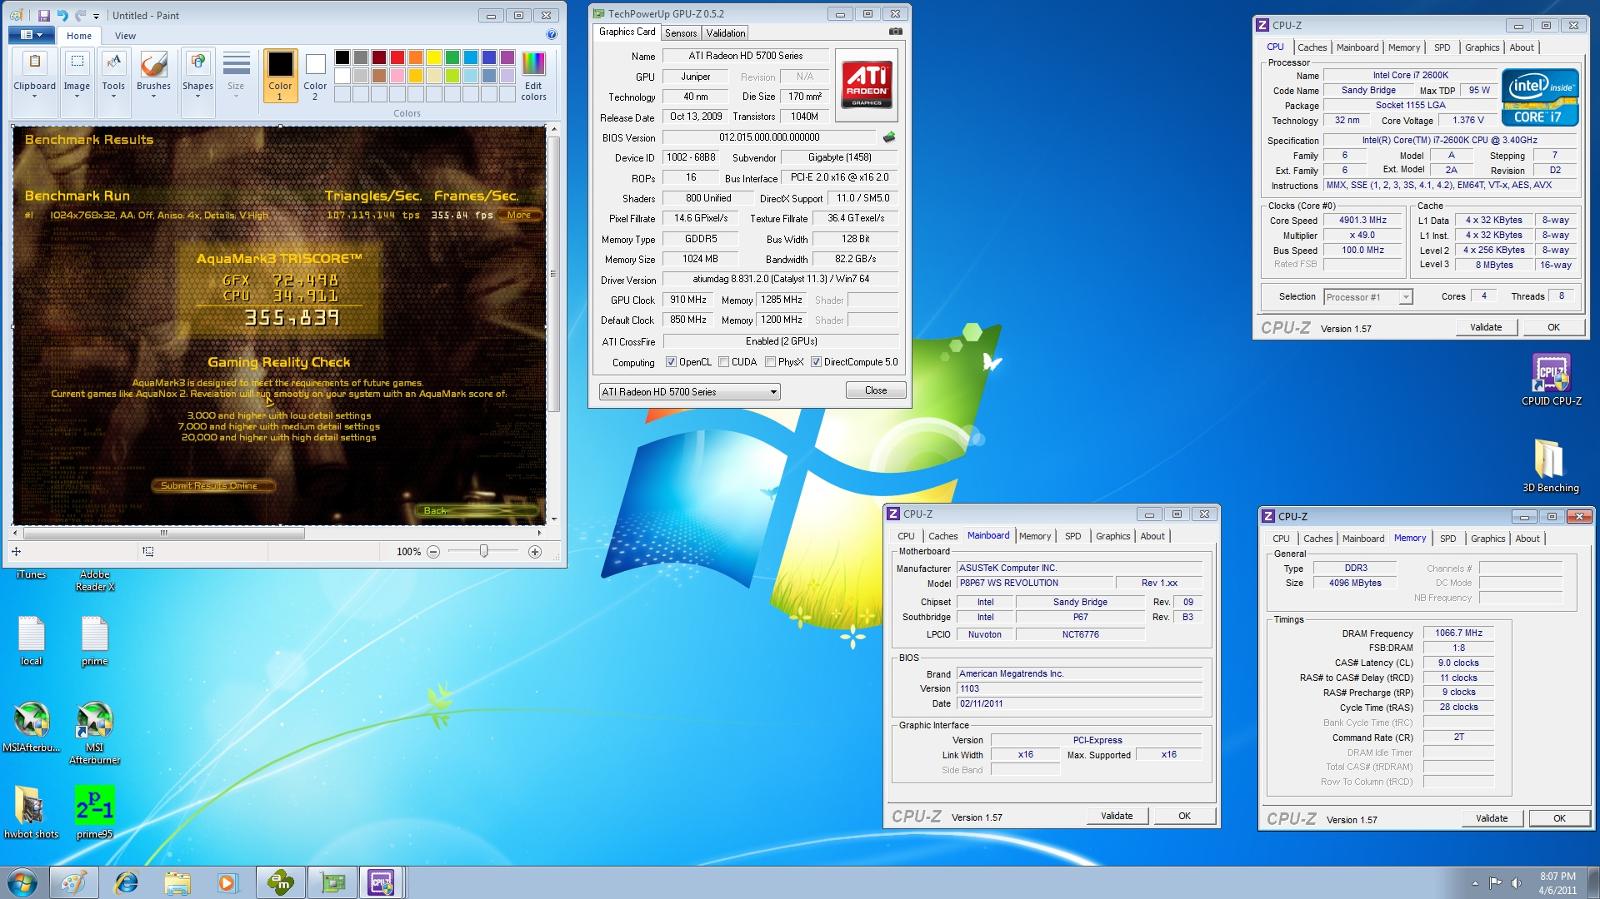Select Color 1 button in Paint

coord(280,76)
